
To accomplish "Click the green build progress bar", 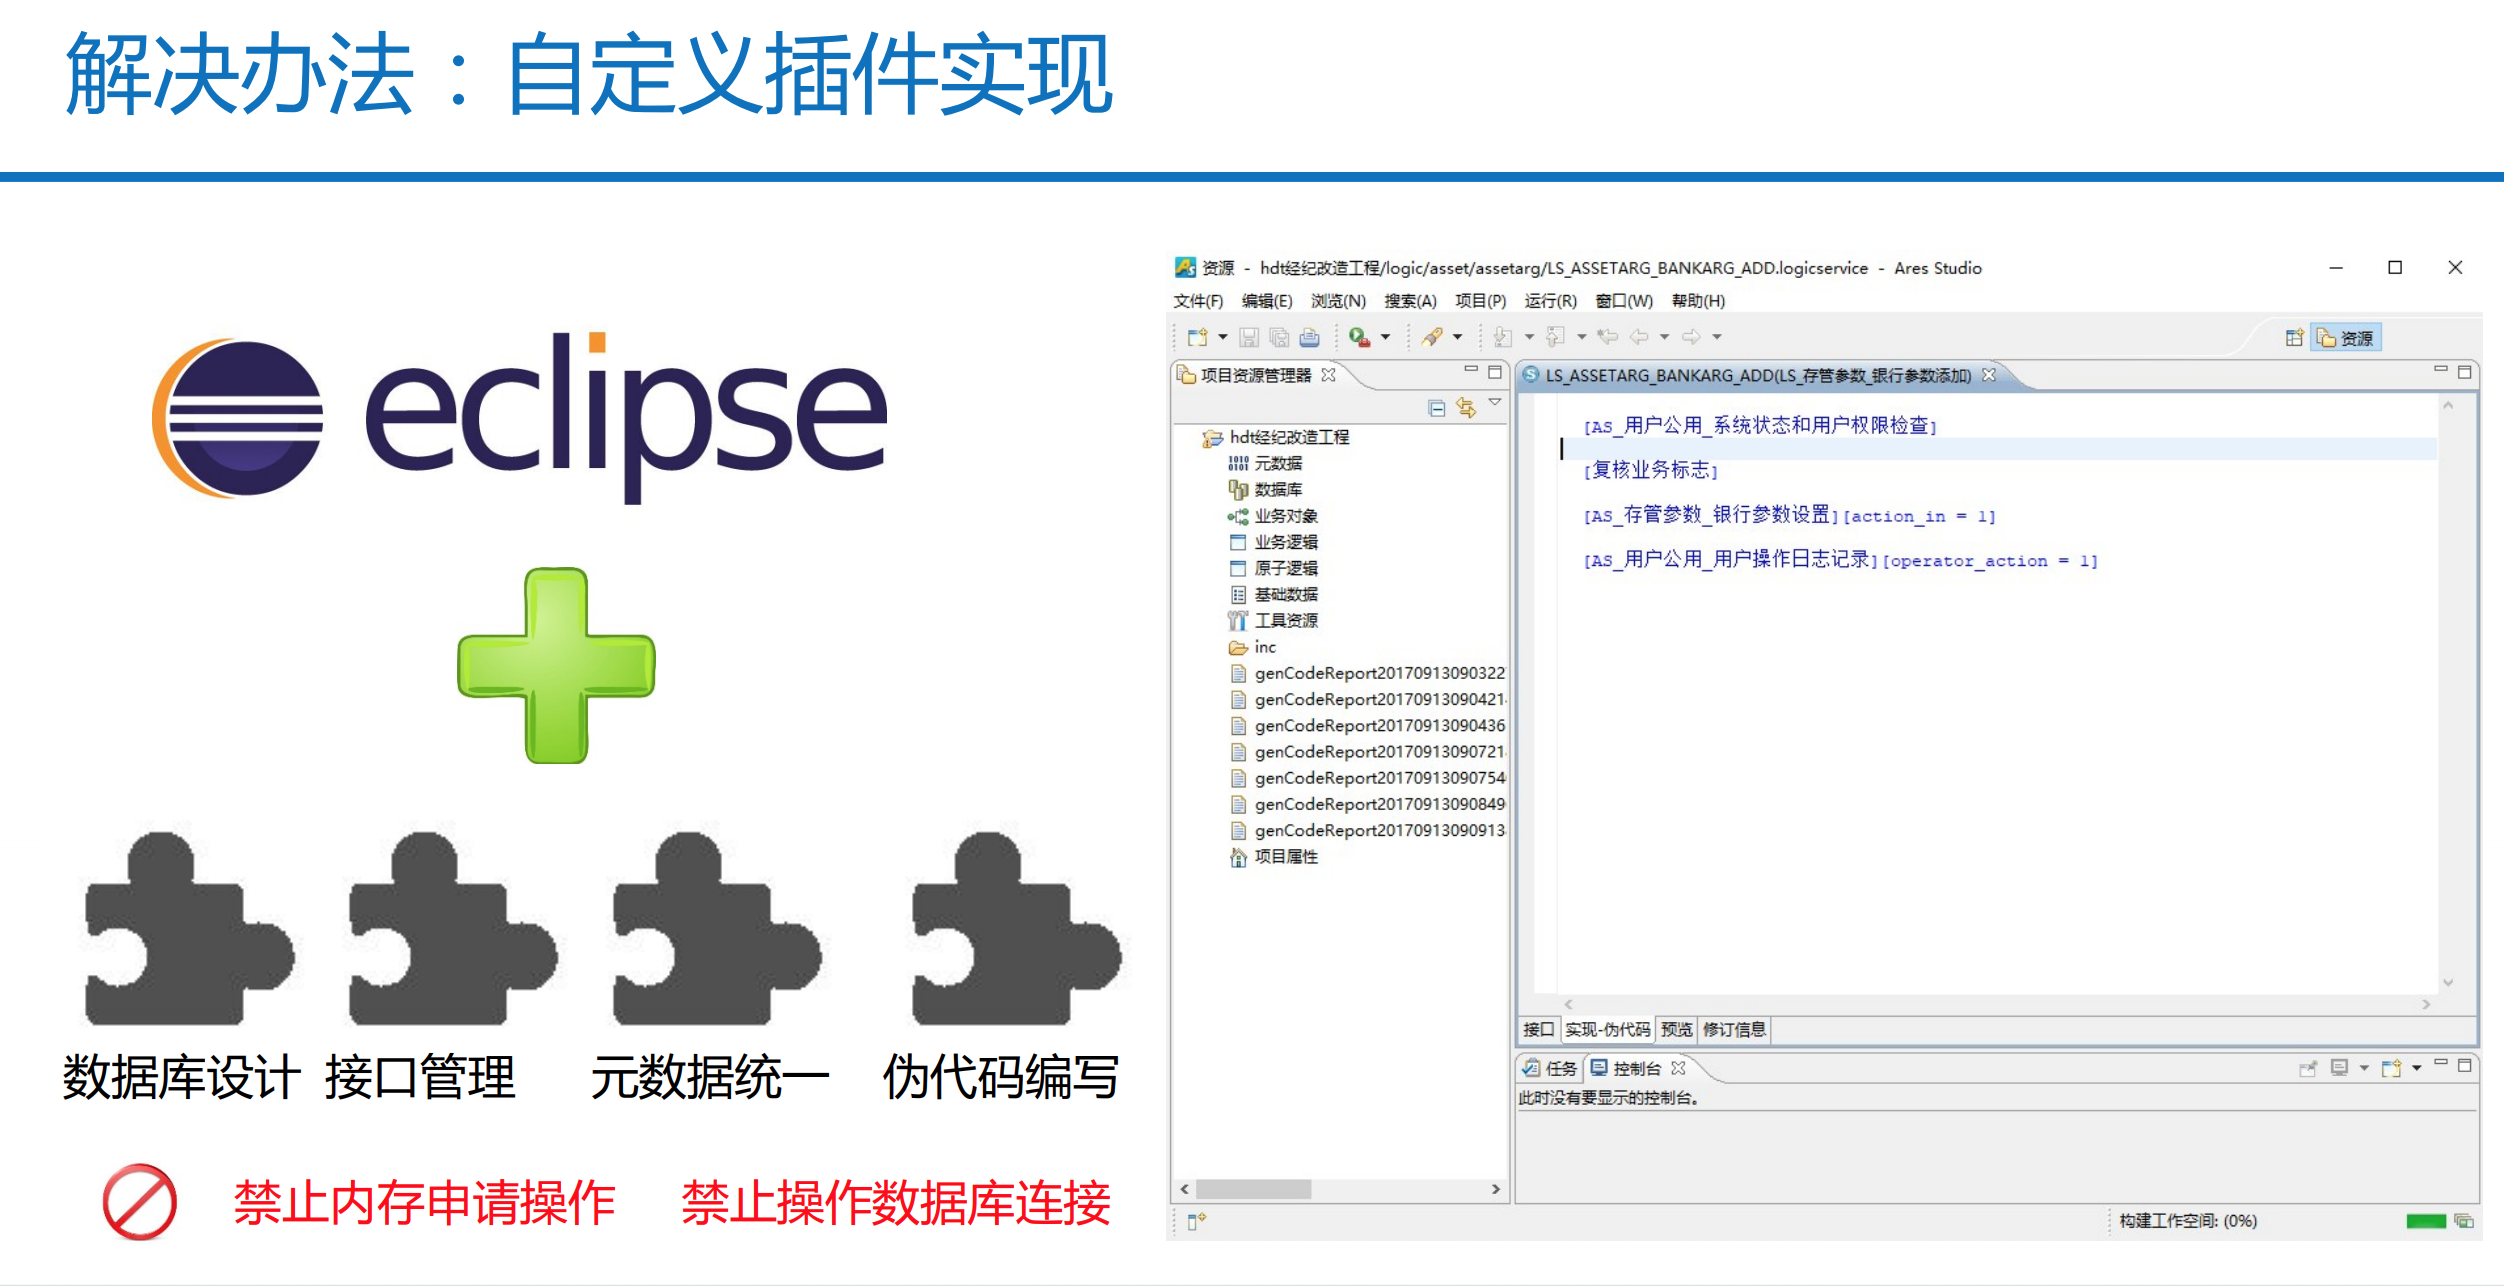I will (x=2425, y=1221).
